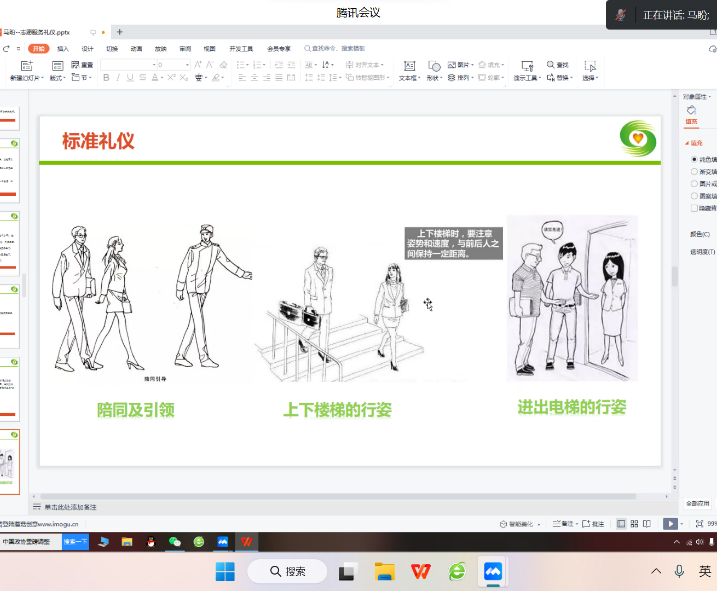Select the last slide thumbnail in panel
This screenshot has height=591, width=717.
(x=11, y=461)
